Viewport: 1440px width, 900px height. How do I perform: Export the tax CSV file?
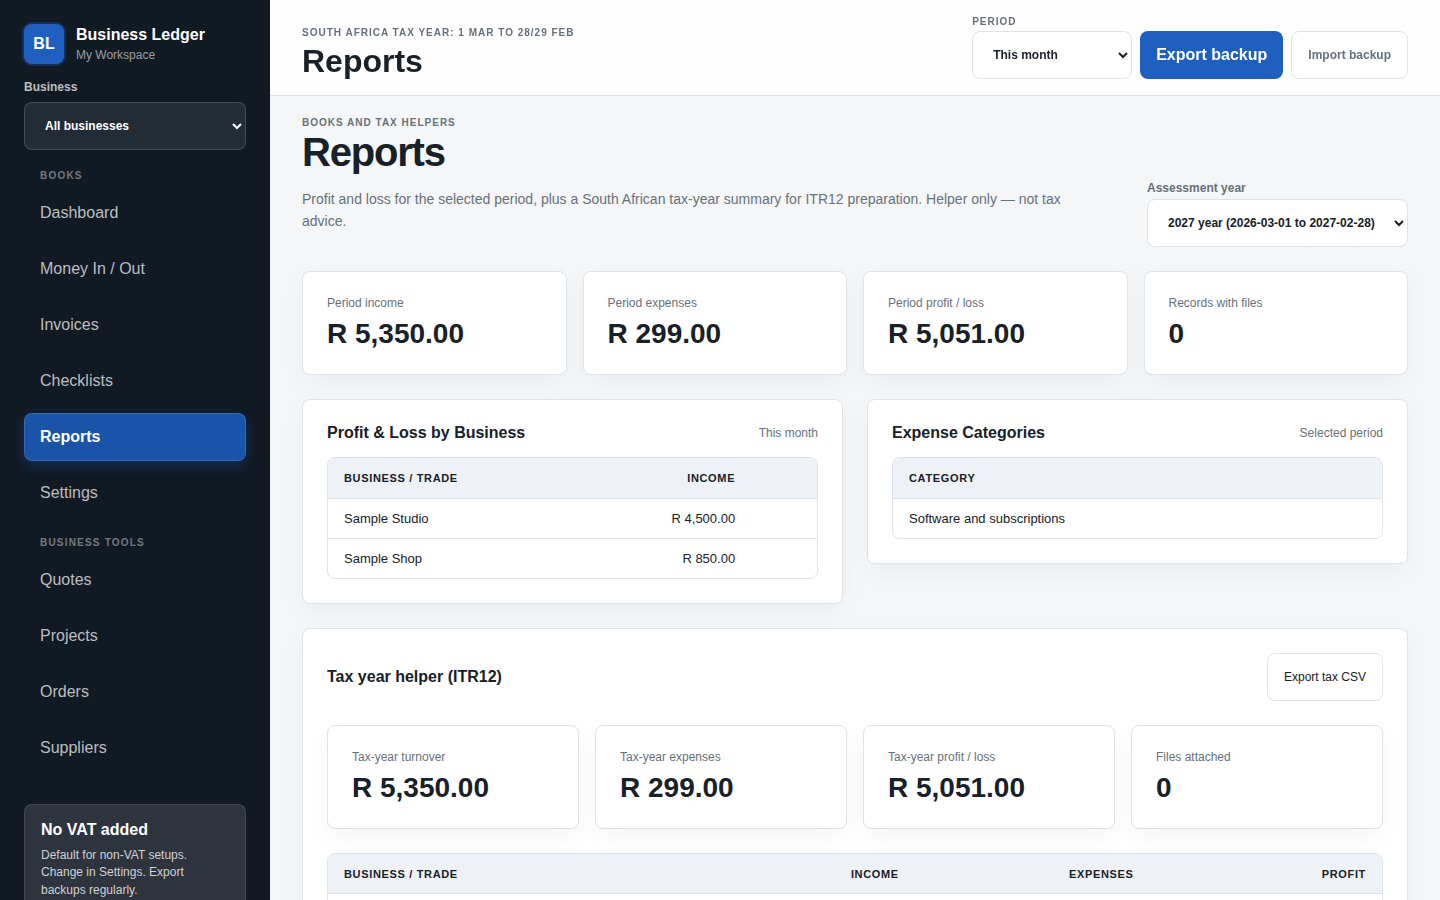click(x=1325, y=677)
